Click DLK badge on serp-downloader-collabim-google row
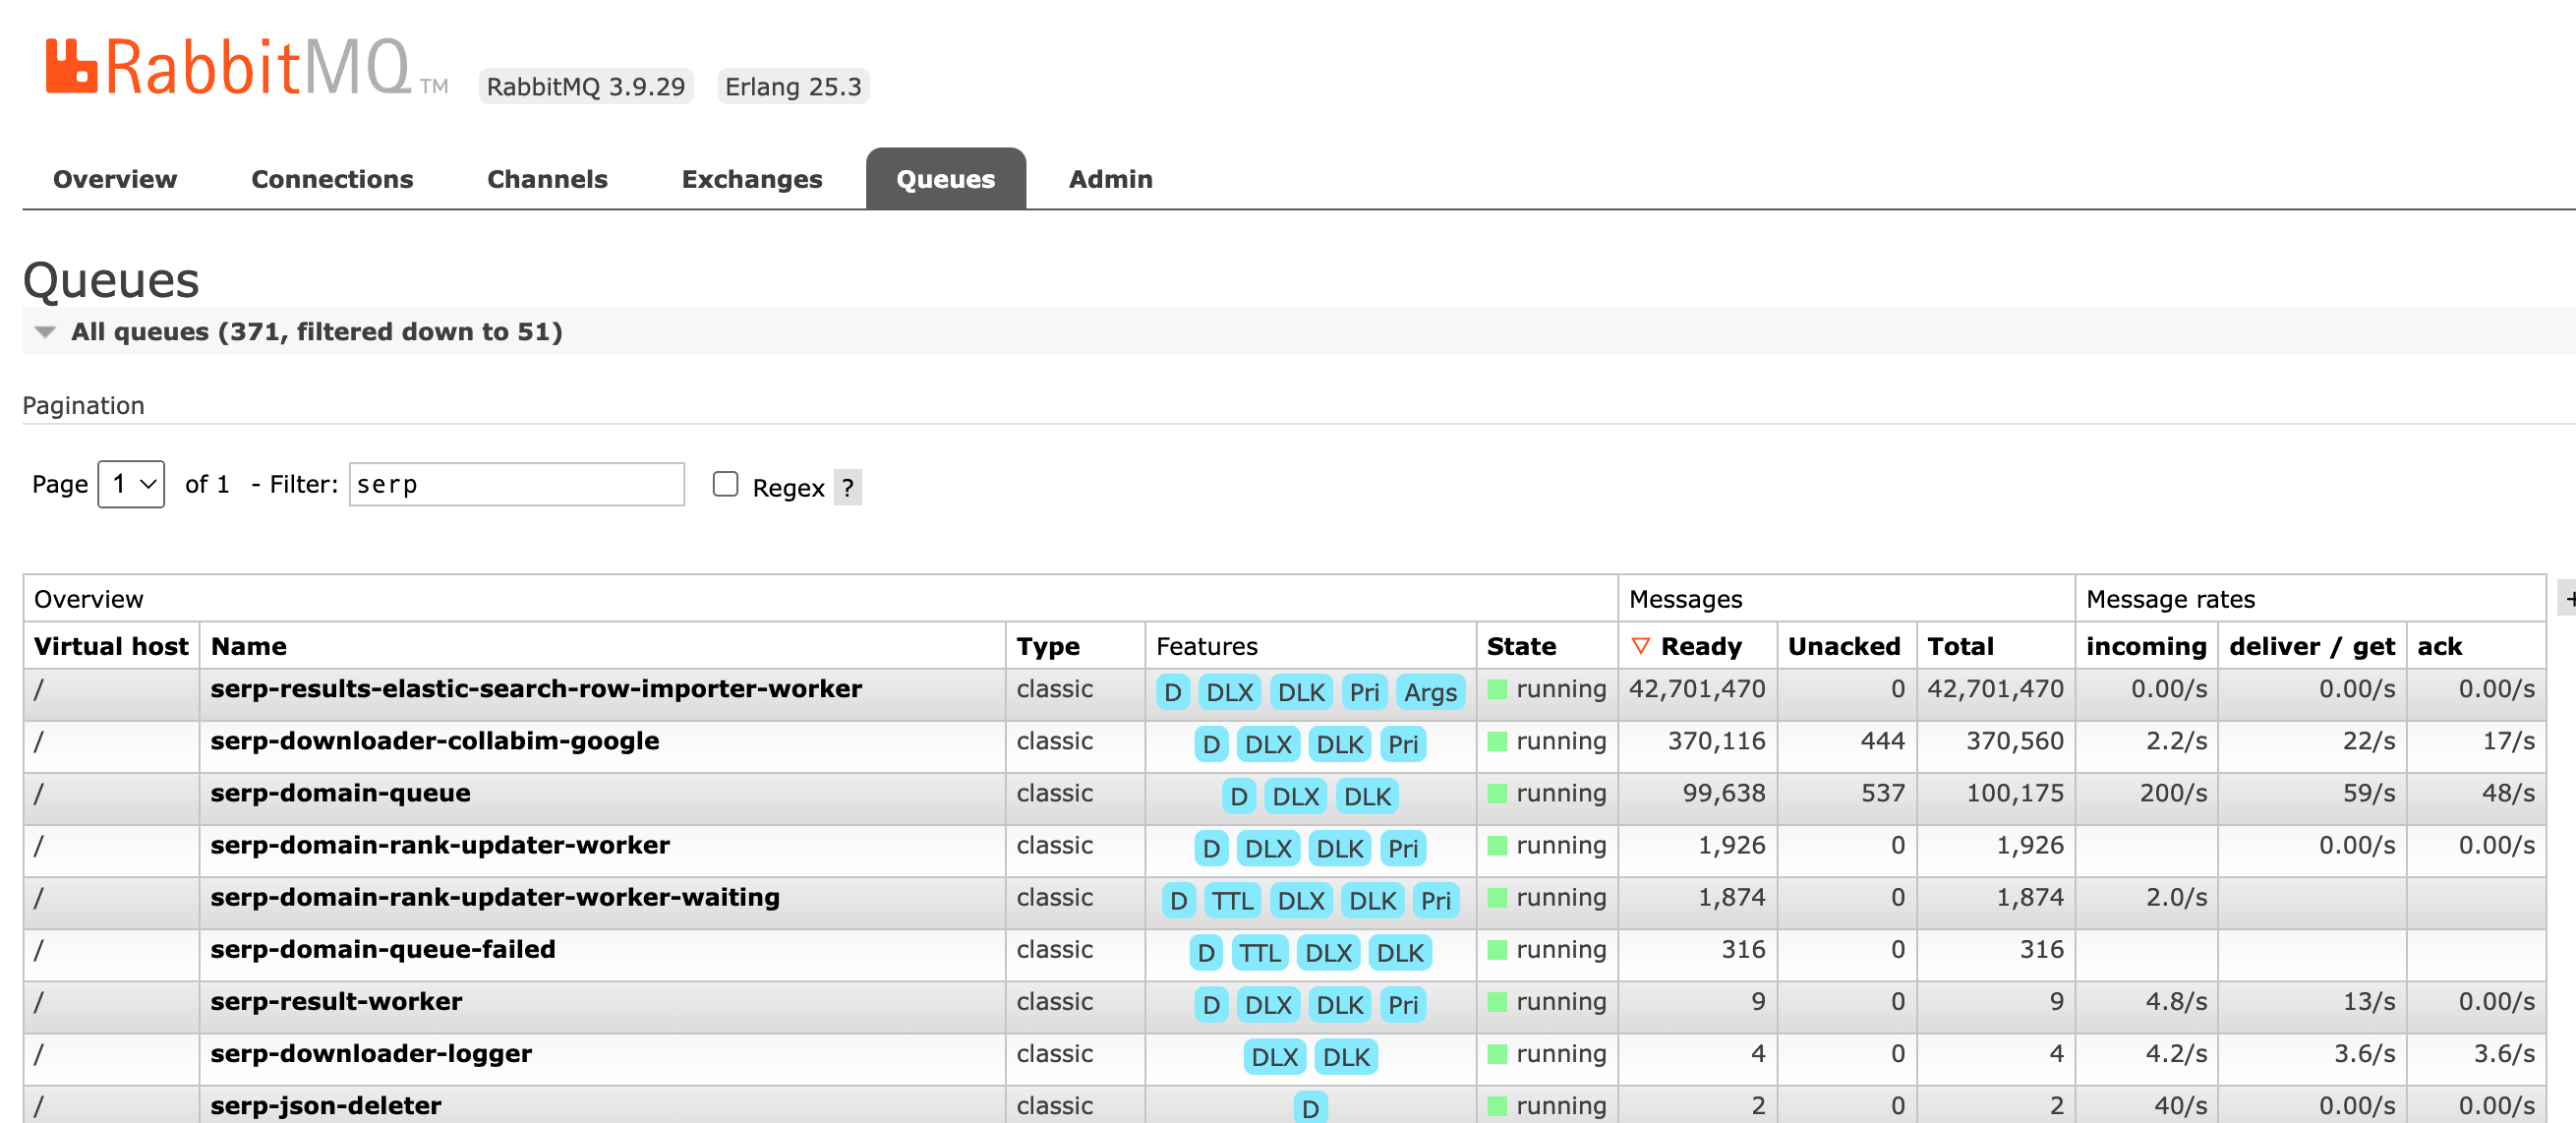This screenshot has width=2576, height=1123. [1340, 744]
